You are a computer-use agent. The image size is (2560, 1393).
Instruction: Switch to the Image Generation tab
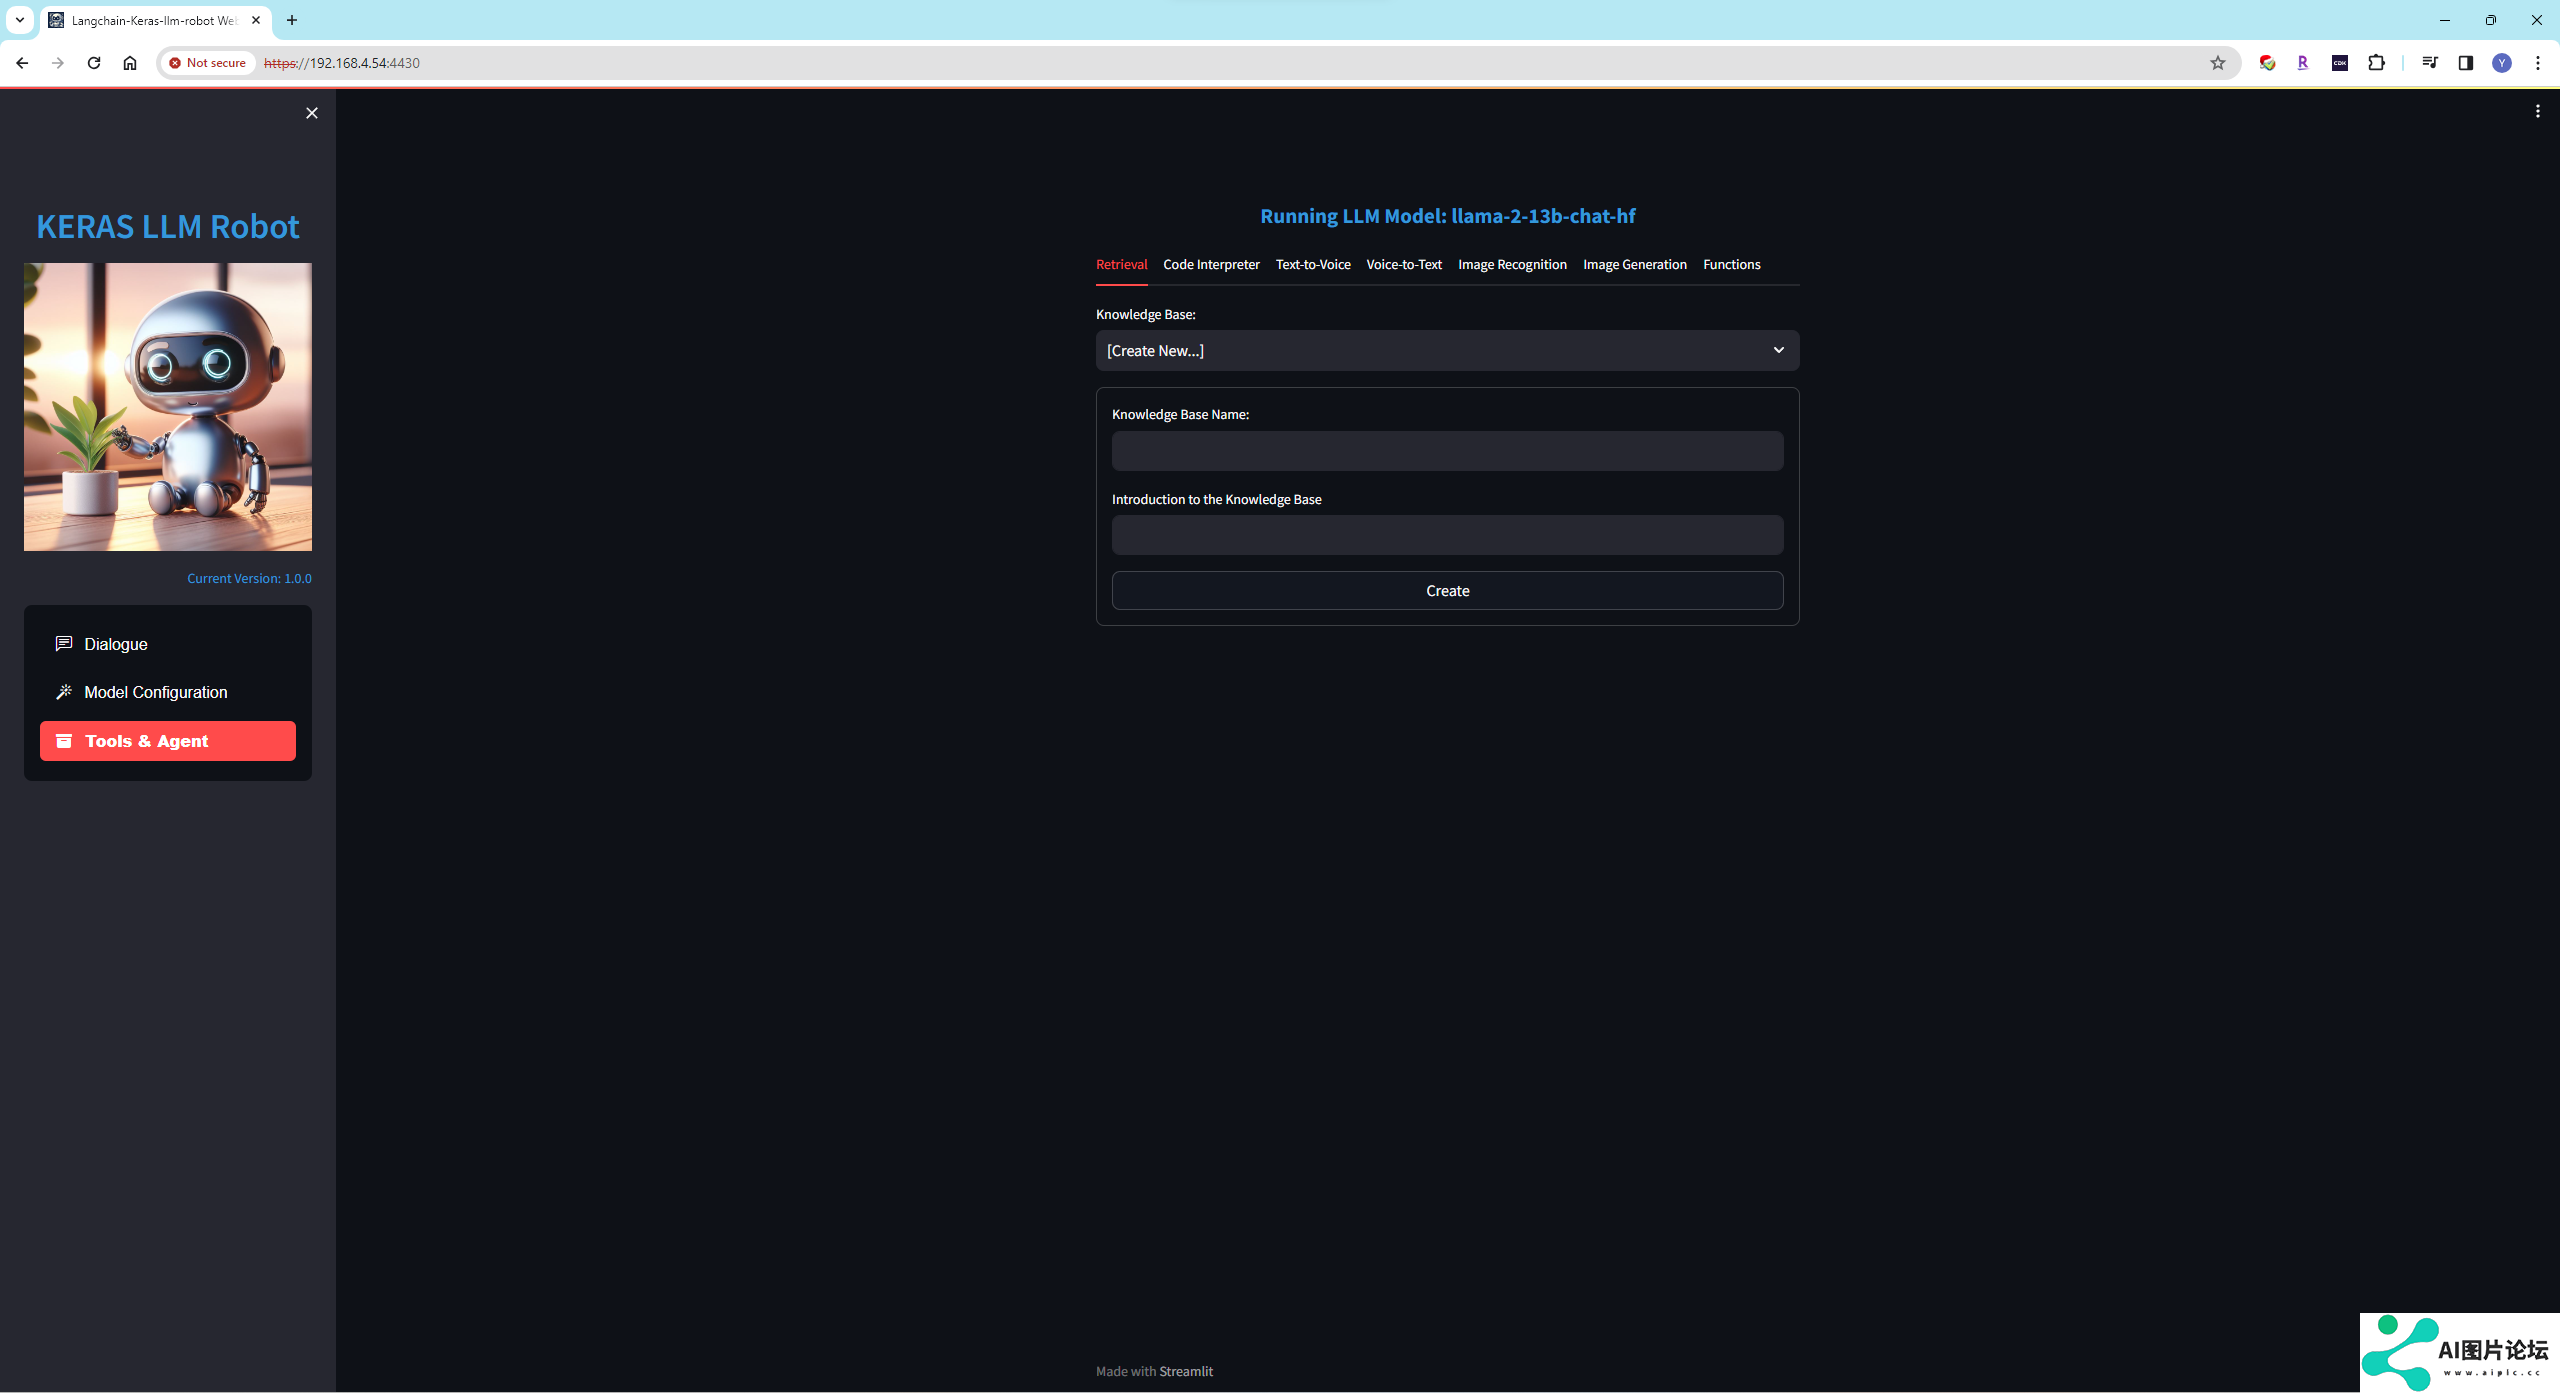(x=1634, y=265)
